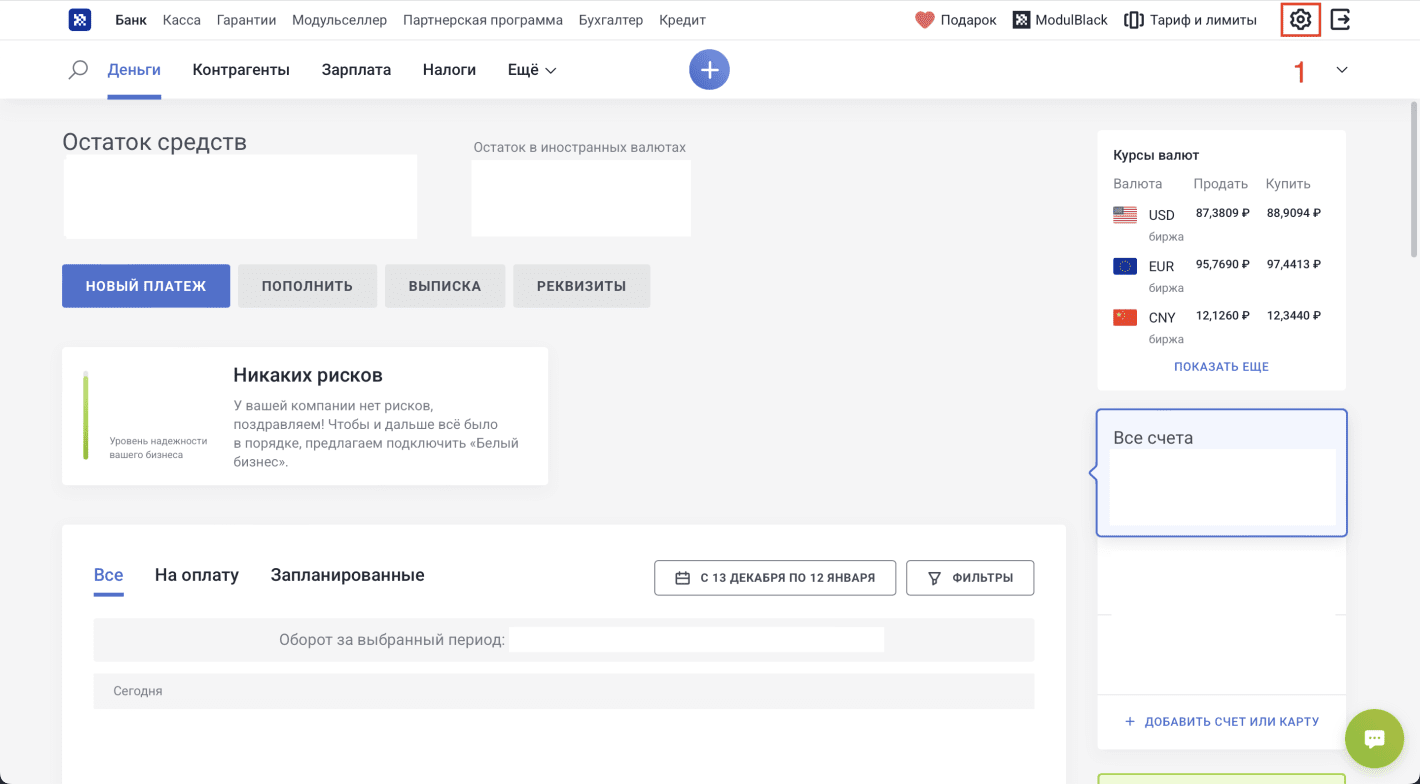Click the ModulBlack icon

pyautogui.click(x=1022, y=19)
